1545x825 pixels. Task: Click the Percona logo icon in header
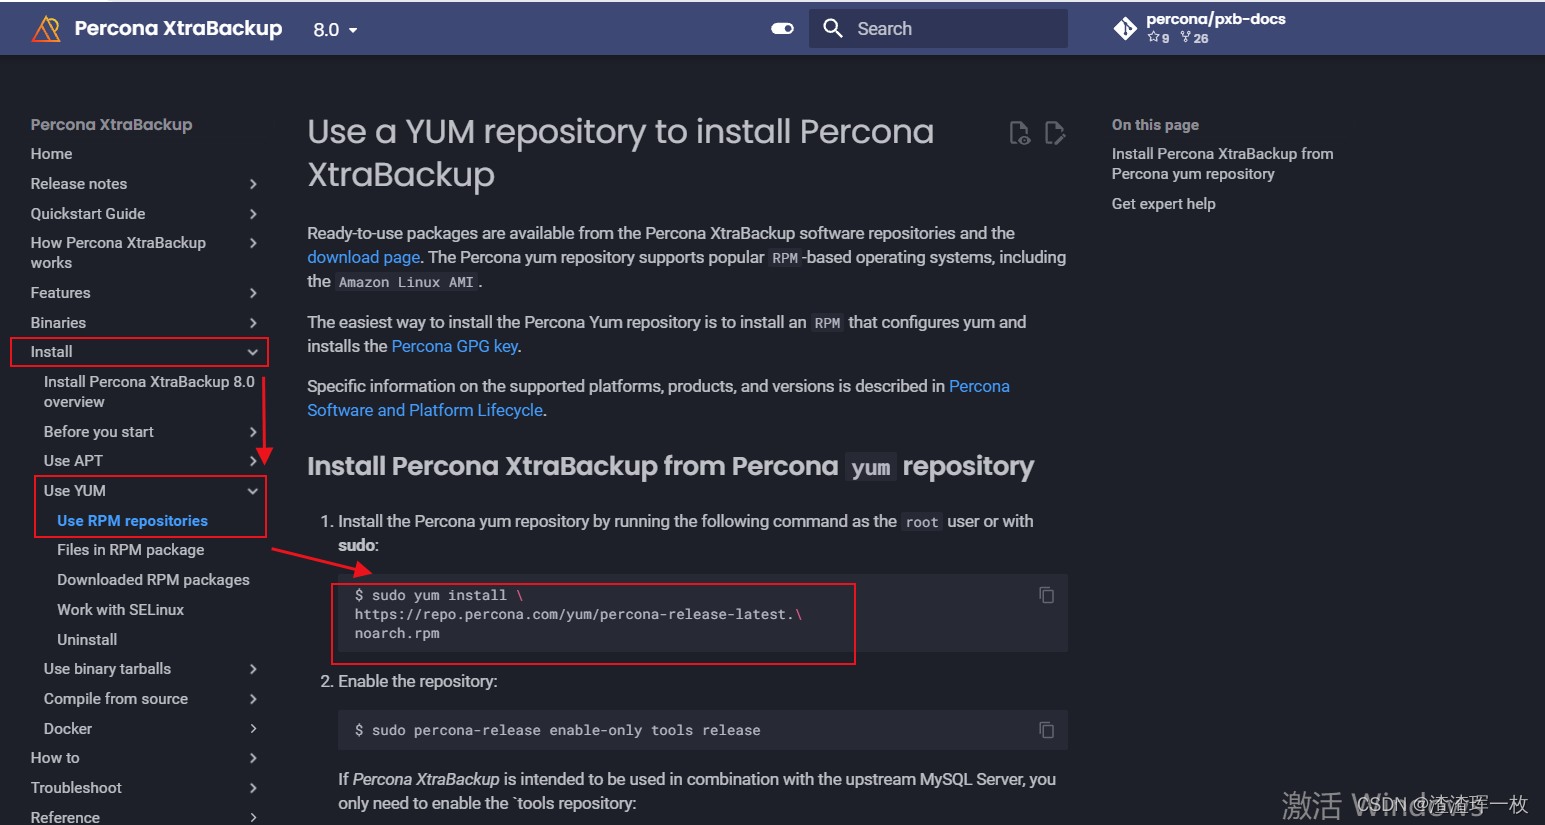click(x=46, y=29)
